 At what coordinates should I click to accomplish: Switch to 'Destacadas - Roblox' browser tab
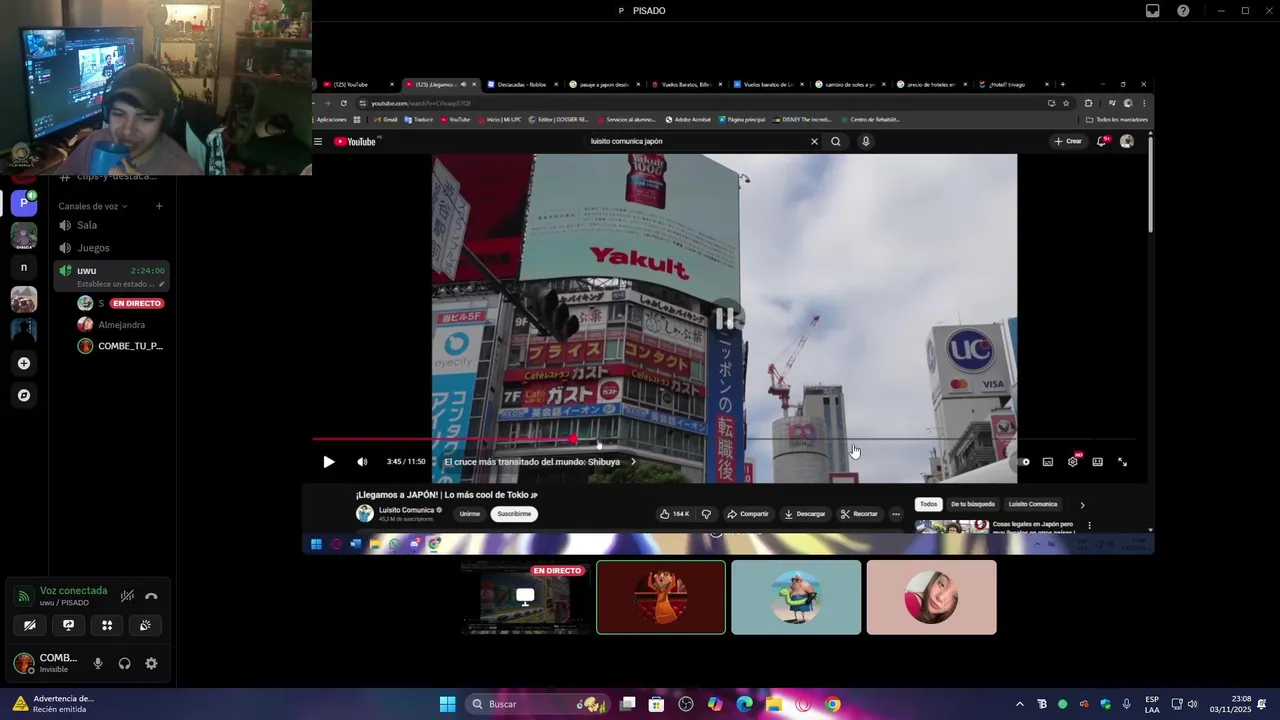[x=522, y=85]
